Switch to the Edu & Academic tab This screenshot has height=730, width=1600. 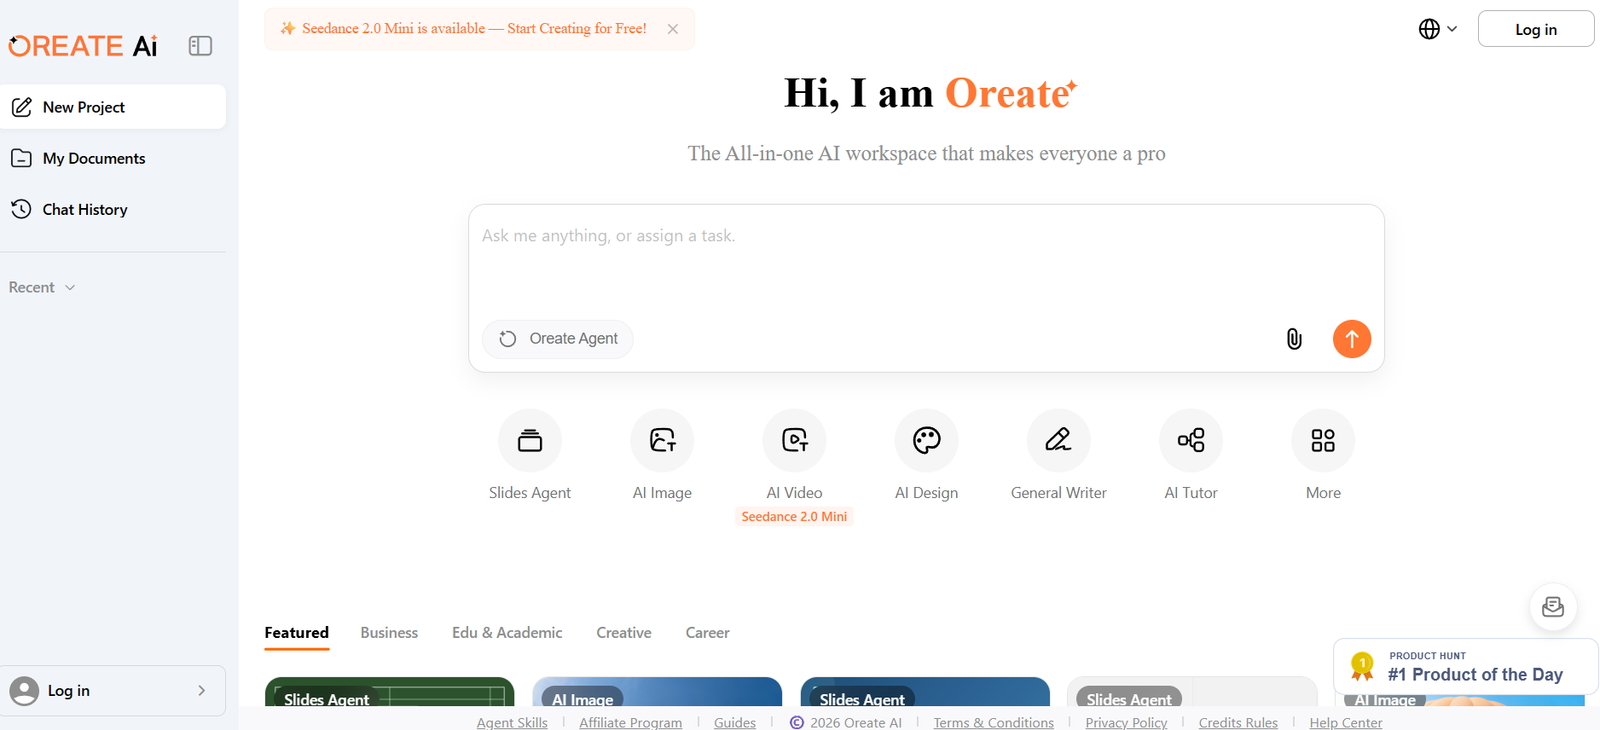click(507, 633)
